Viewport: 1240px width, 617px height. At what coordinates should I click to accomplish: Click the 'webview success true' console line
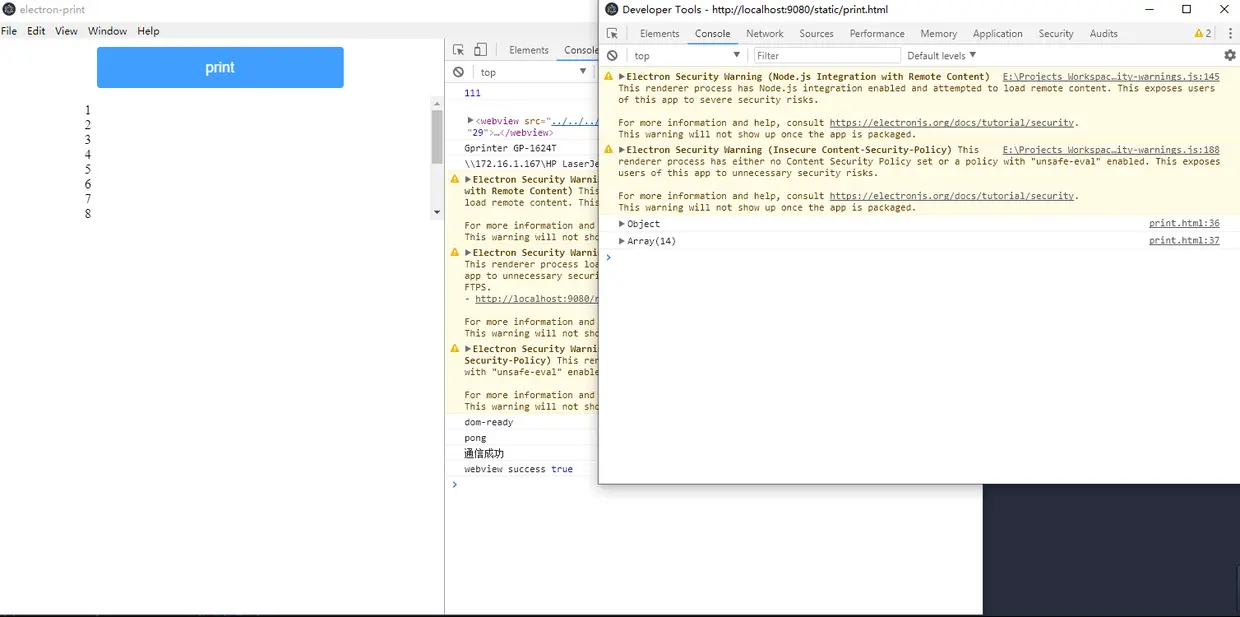click(x=519, y=469)
